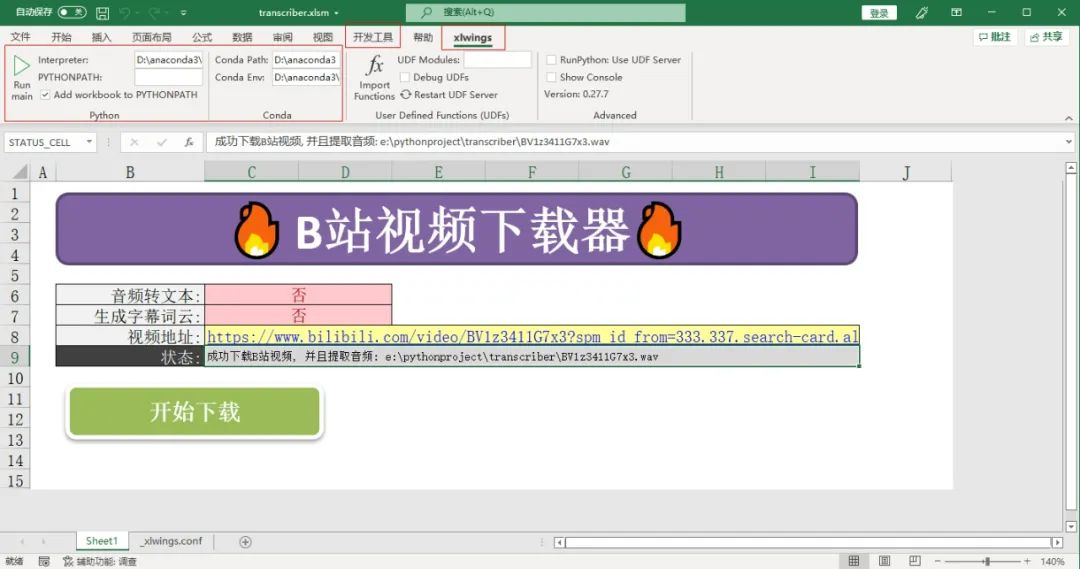Open the Name Box dropdown arrow
The image size is (1080, 569).
point(89,142)
